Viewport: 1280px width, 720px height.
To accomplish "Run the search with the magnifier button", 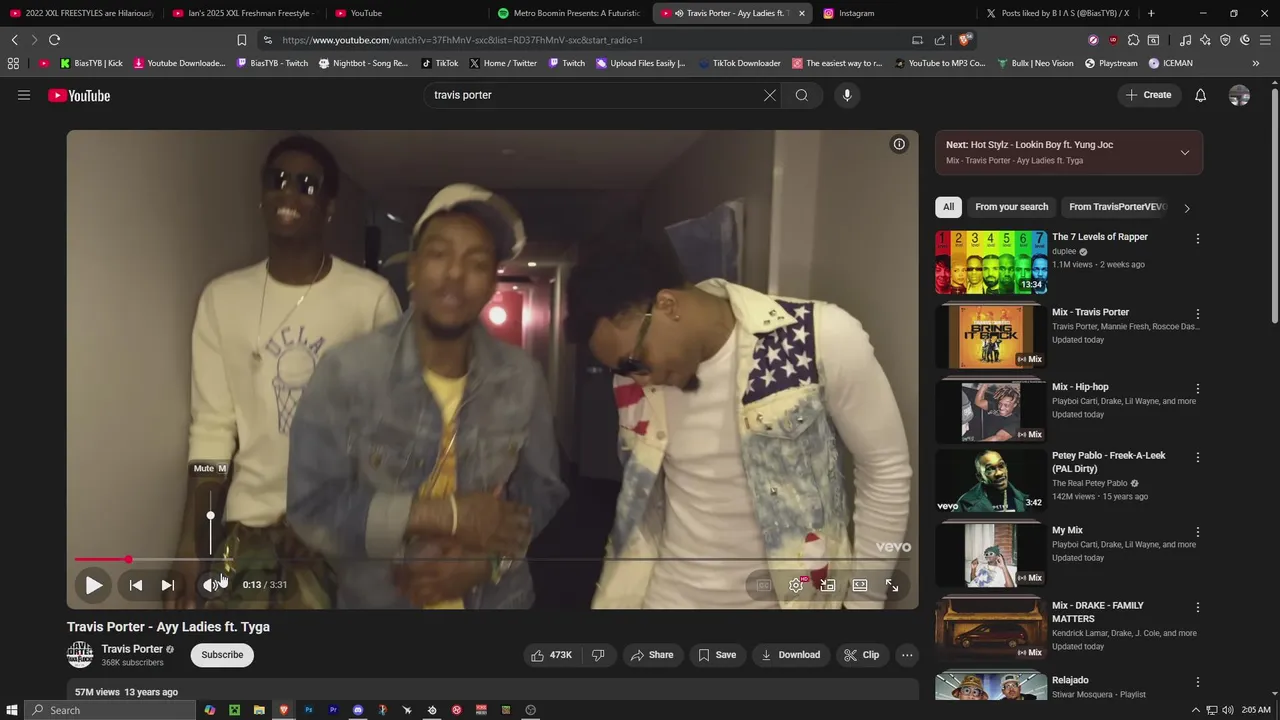I will coord(802,95).
